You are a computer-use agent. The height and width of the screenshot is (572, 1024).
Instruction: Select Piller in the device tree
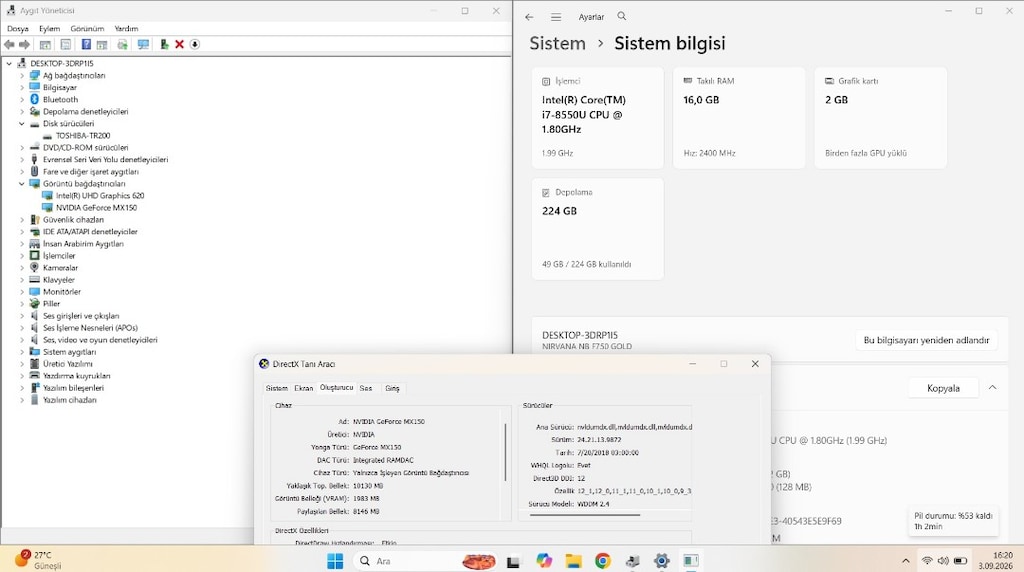(51, 304)
